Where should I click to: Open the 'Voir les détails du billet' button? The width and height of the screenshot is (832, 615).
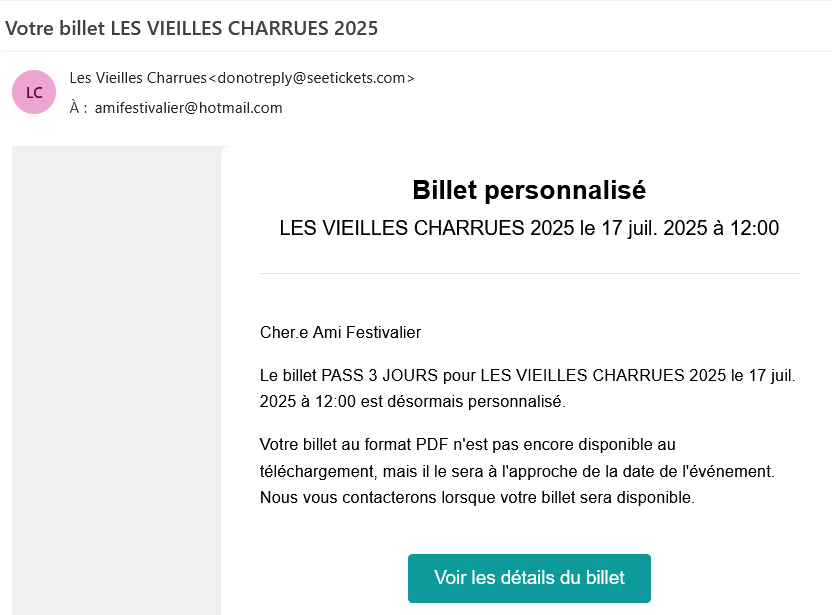coord(529,578)
